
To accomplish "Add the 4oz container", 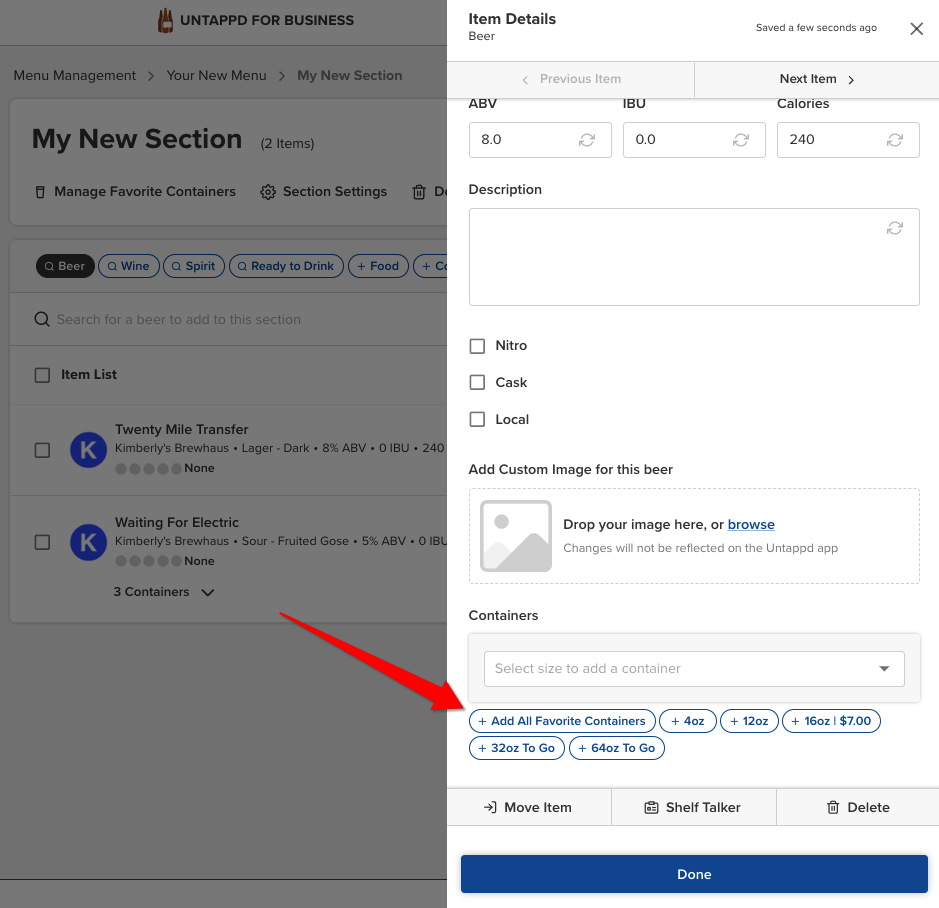I will point(687,721).
